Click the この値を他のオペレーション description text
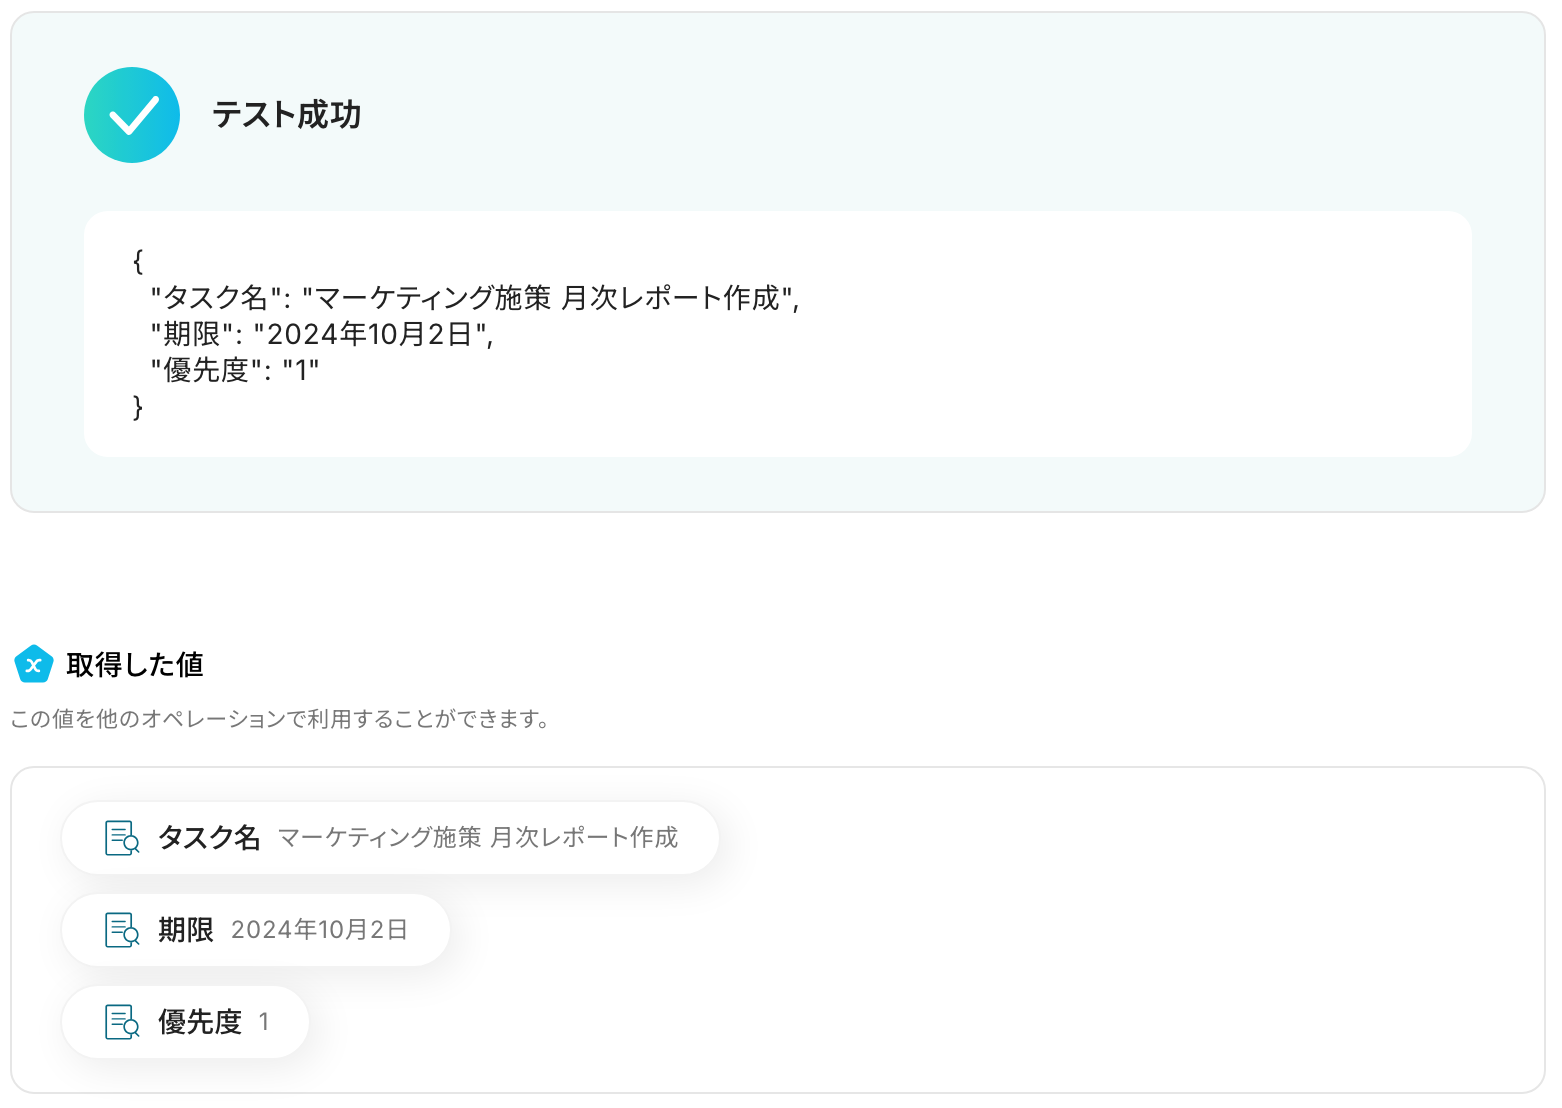 281,719
